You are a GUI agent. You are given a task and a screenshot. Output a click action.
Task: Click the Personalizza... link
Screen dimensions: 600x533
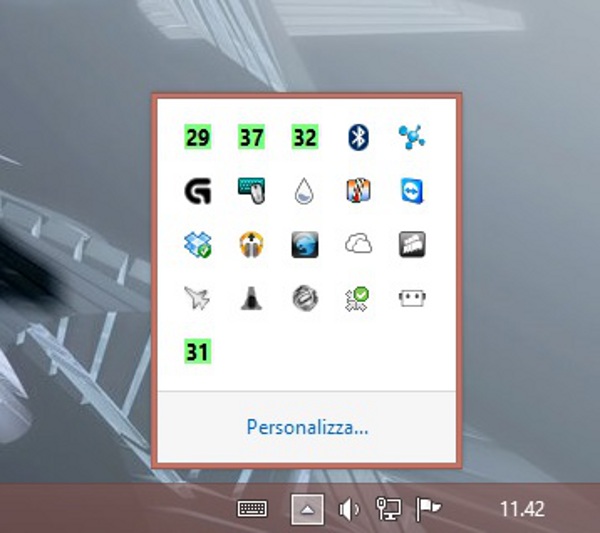307,427
